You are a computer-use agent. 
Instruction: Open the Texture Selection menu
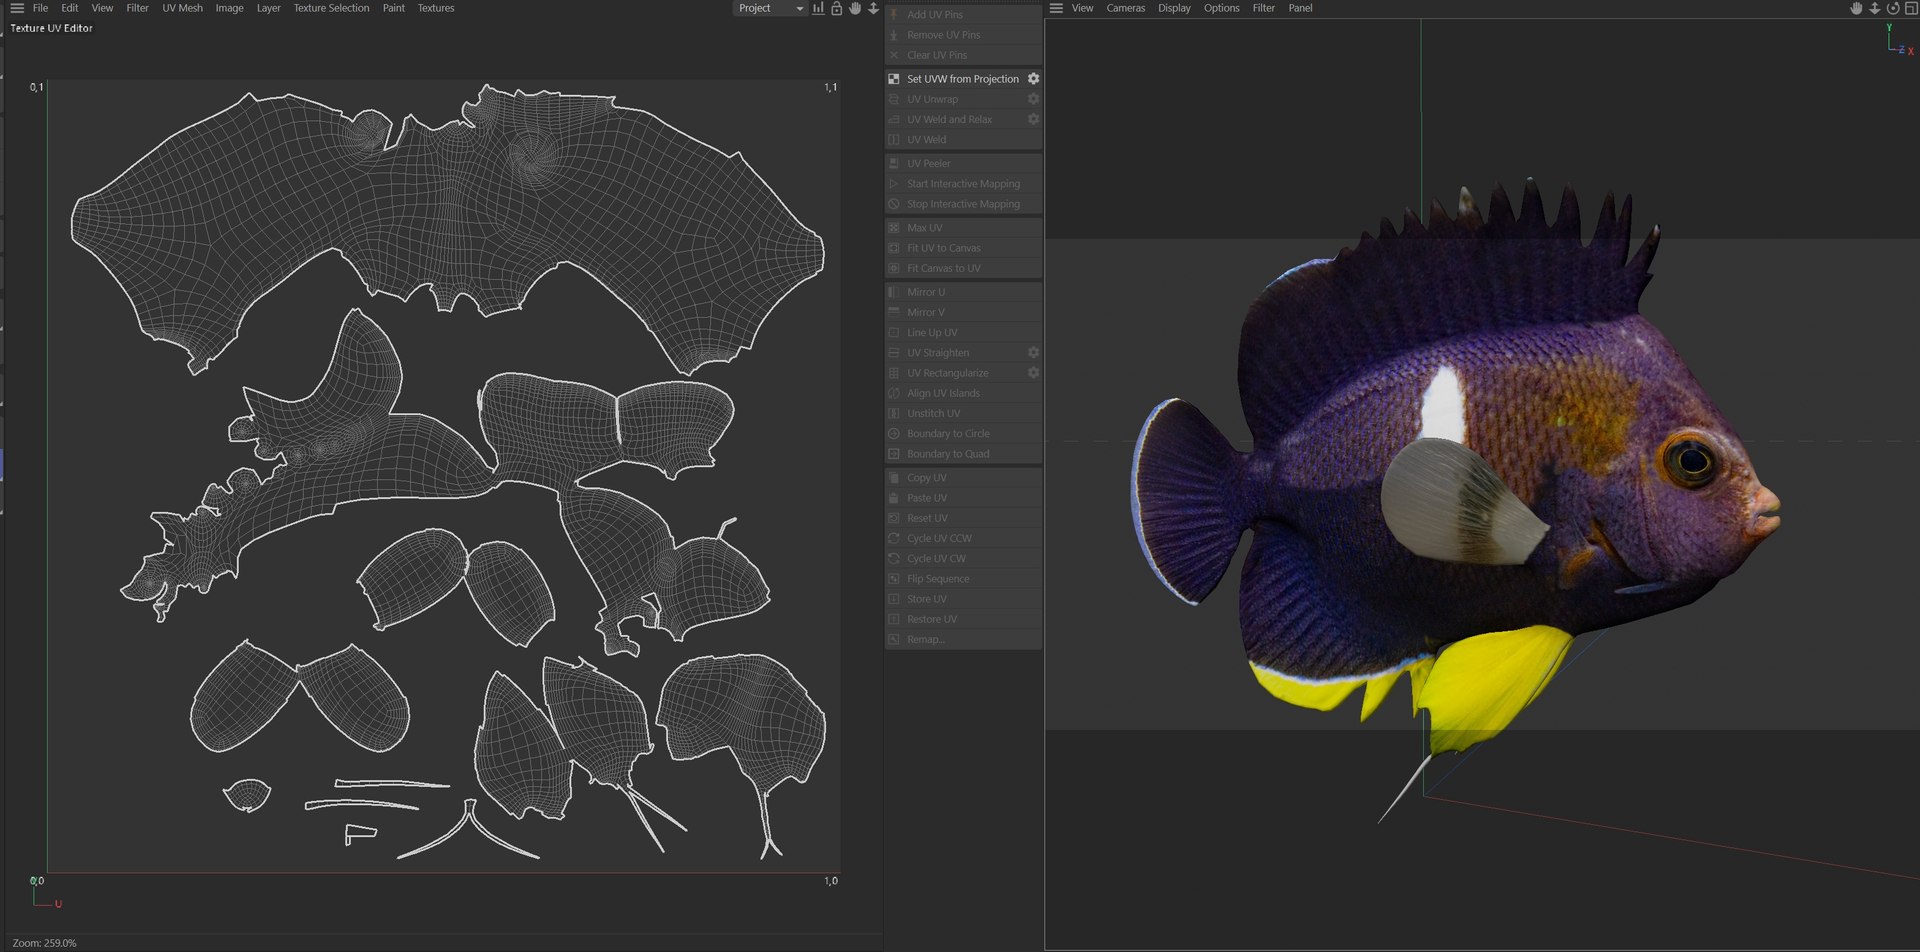331,8
